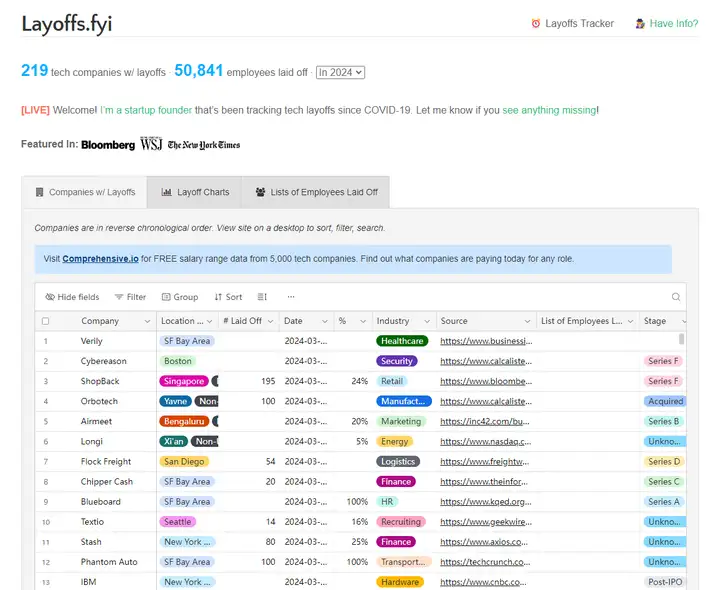Screen dimensions: 720x590
Task: Switch to Lists of Employees Laid Off tab
Action: (x=316, y=192)
